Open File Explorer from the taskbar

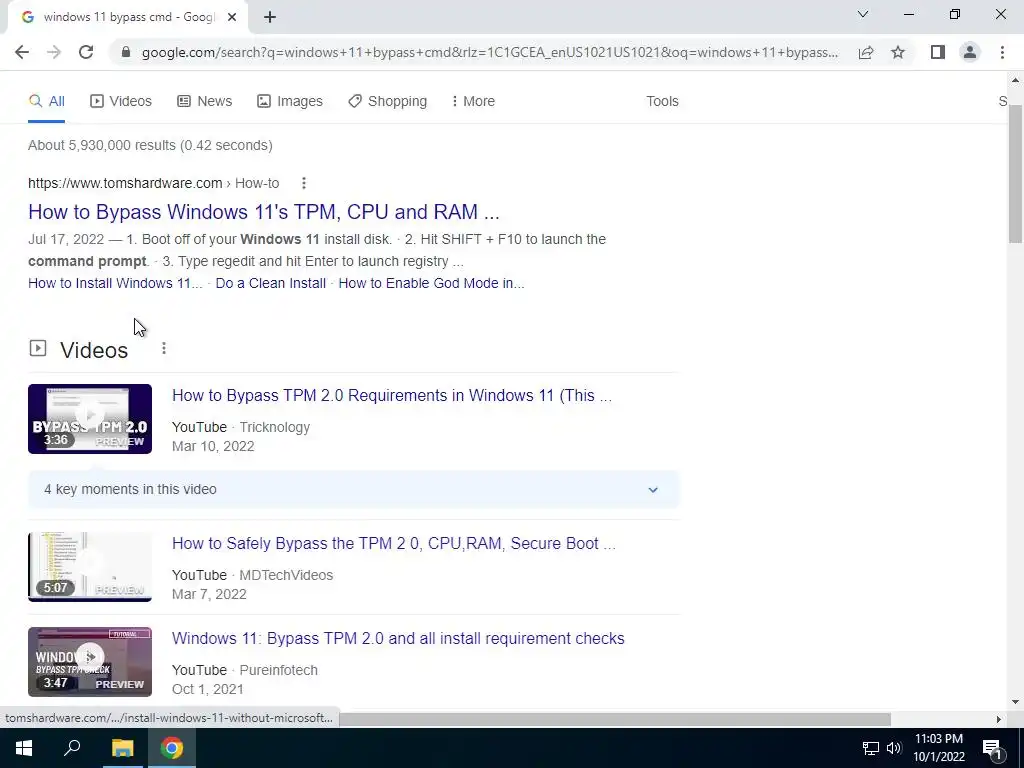[x=122, y=748]
